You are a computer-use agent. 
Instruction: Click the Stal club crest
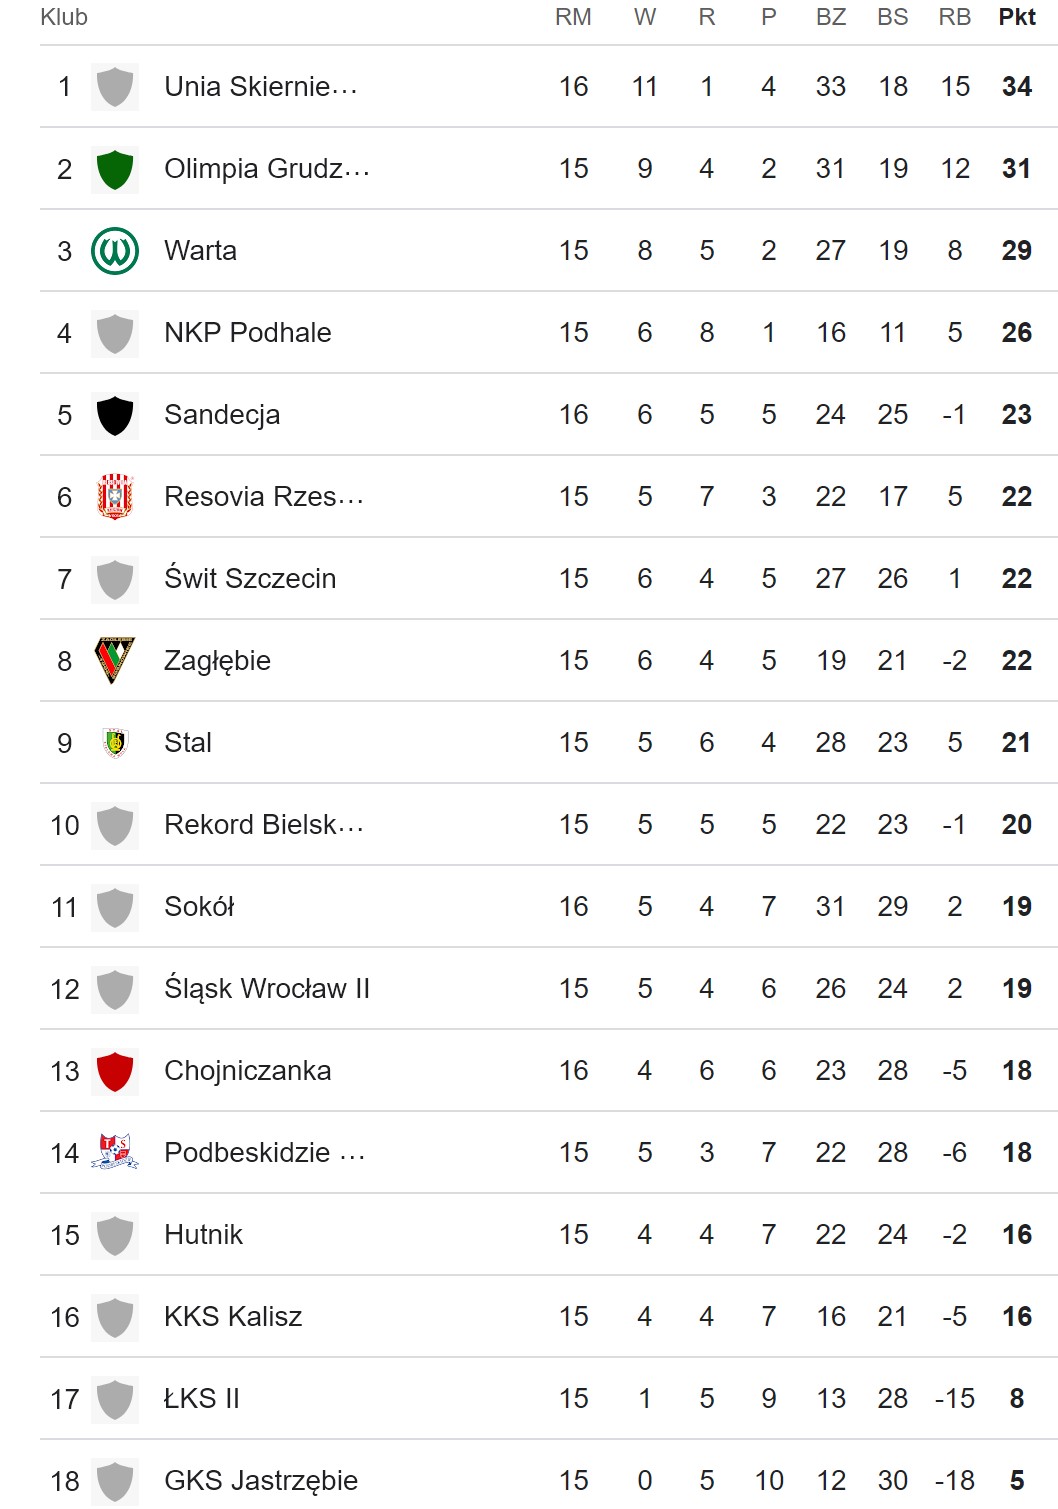tap(115, 743)
